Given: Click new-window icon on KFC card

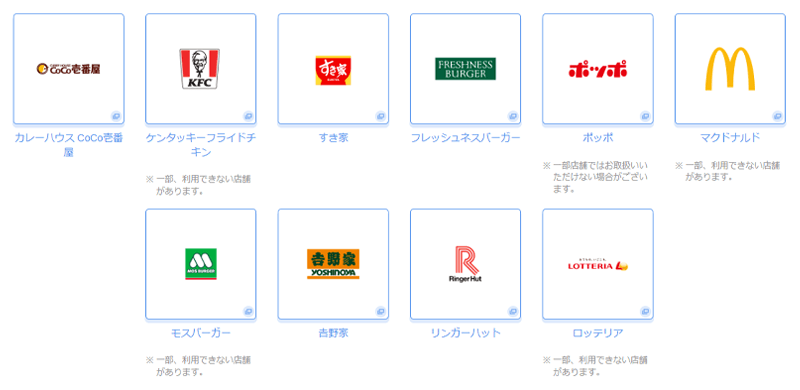Looking at the screenshot, I should pyautogui.click(x=248, y=116).
